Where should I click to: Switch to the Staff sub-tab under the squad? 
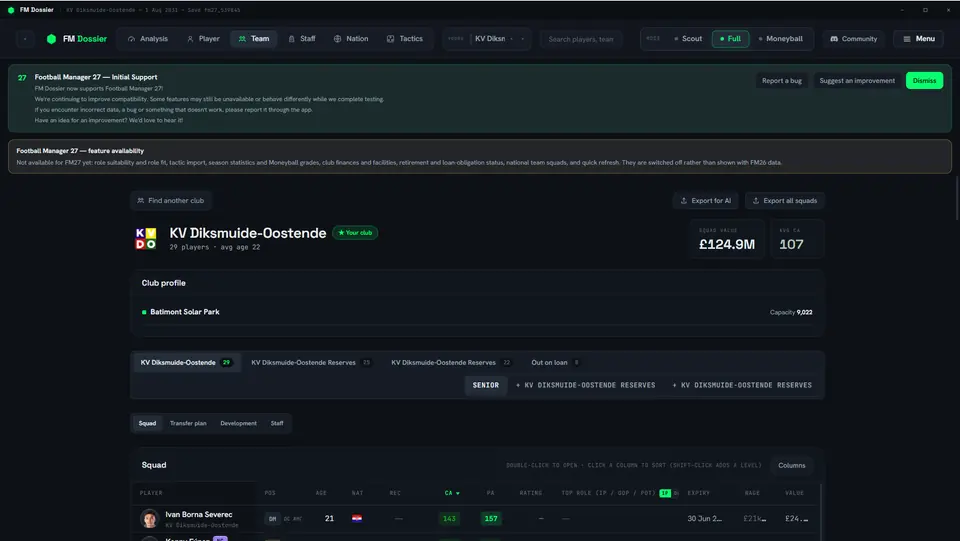click(x=277, y=423)
